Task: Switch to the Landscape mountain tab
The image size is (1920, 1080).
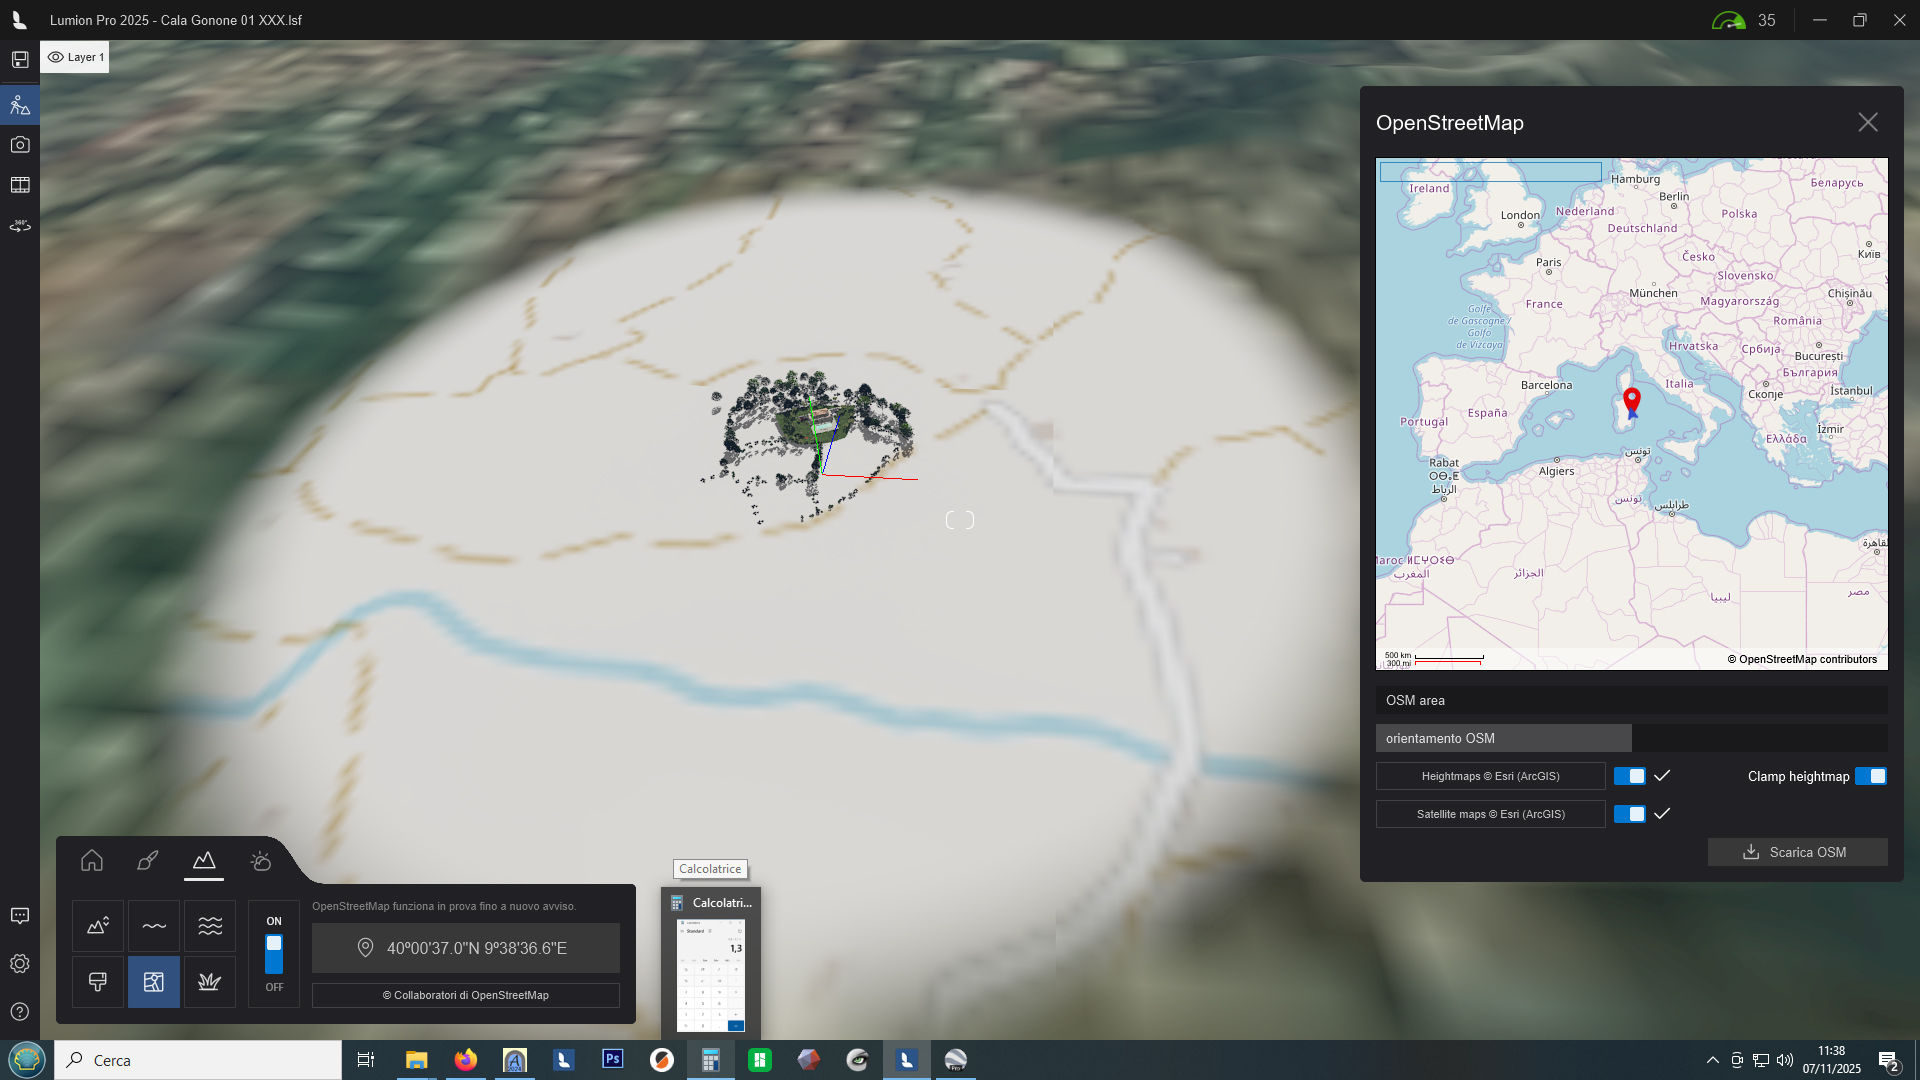Action: (204, 861)
